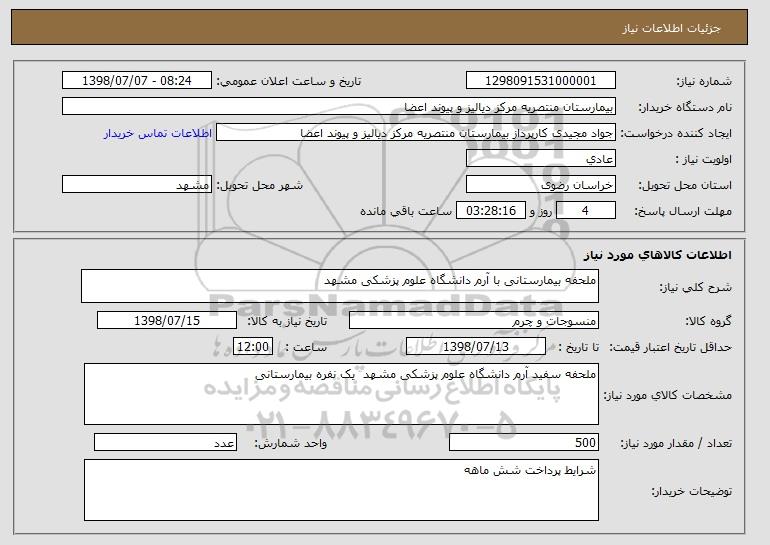Select the label تعداد / مقدار مورد نیاز
Screen dimensions: 770x545
pyautogui.click(x=676, y=443)
